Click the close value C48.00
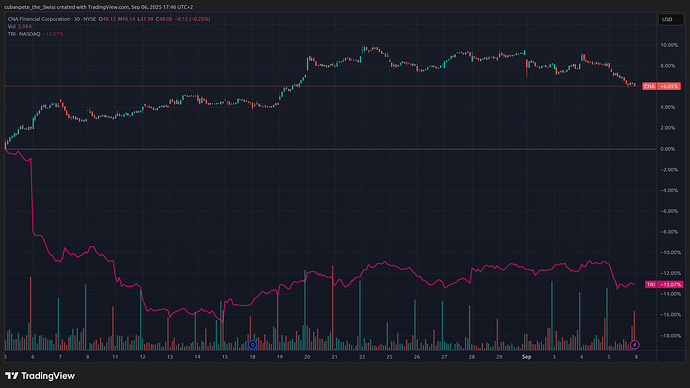This screenshot has height=388, width=690. (164, 19)
